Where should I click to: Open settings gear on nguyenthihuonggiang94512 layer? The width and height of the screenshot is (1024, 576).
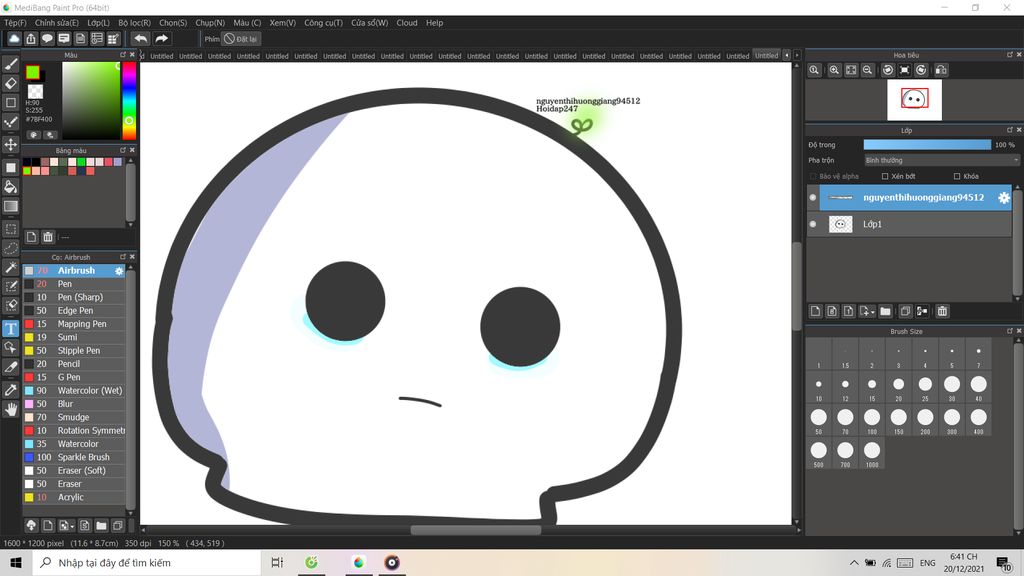(1004, 198)
